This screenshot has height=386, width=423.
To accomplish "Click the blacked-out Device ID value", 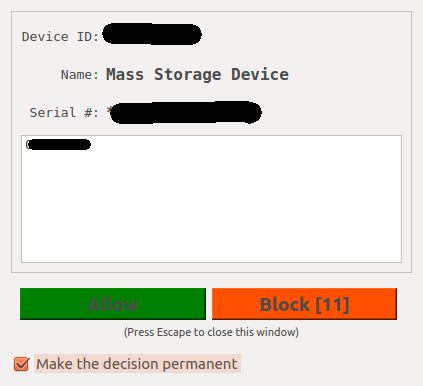I will (x=152, y=34).
